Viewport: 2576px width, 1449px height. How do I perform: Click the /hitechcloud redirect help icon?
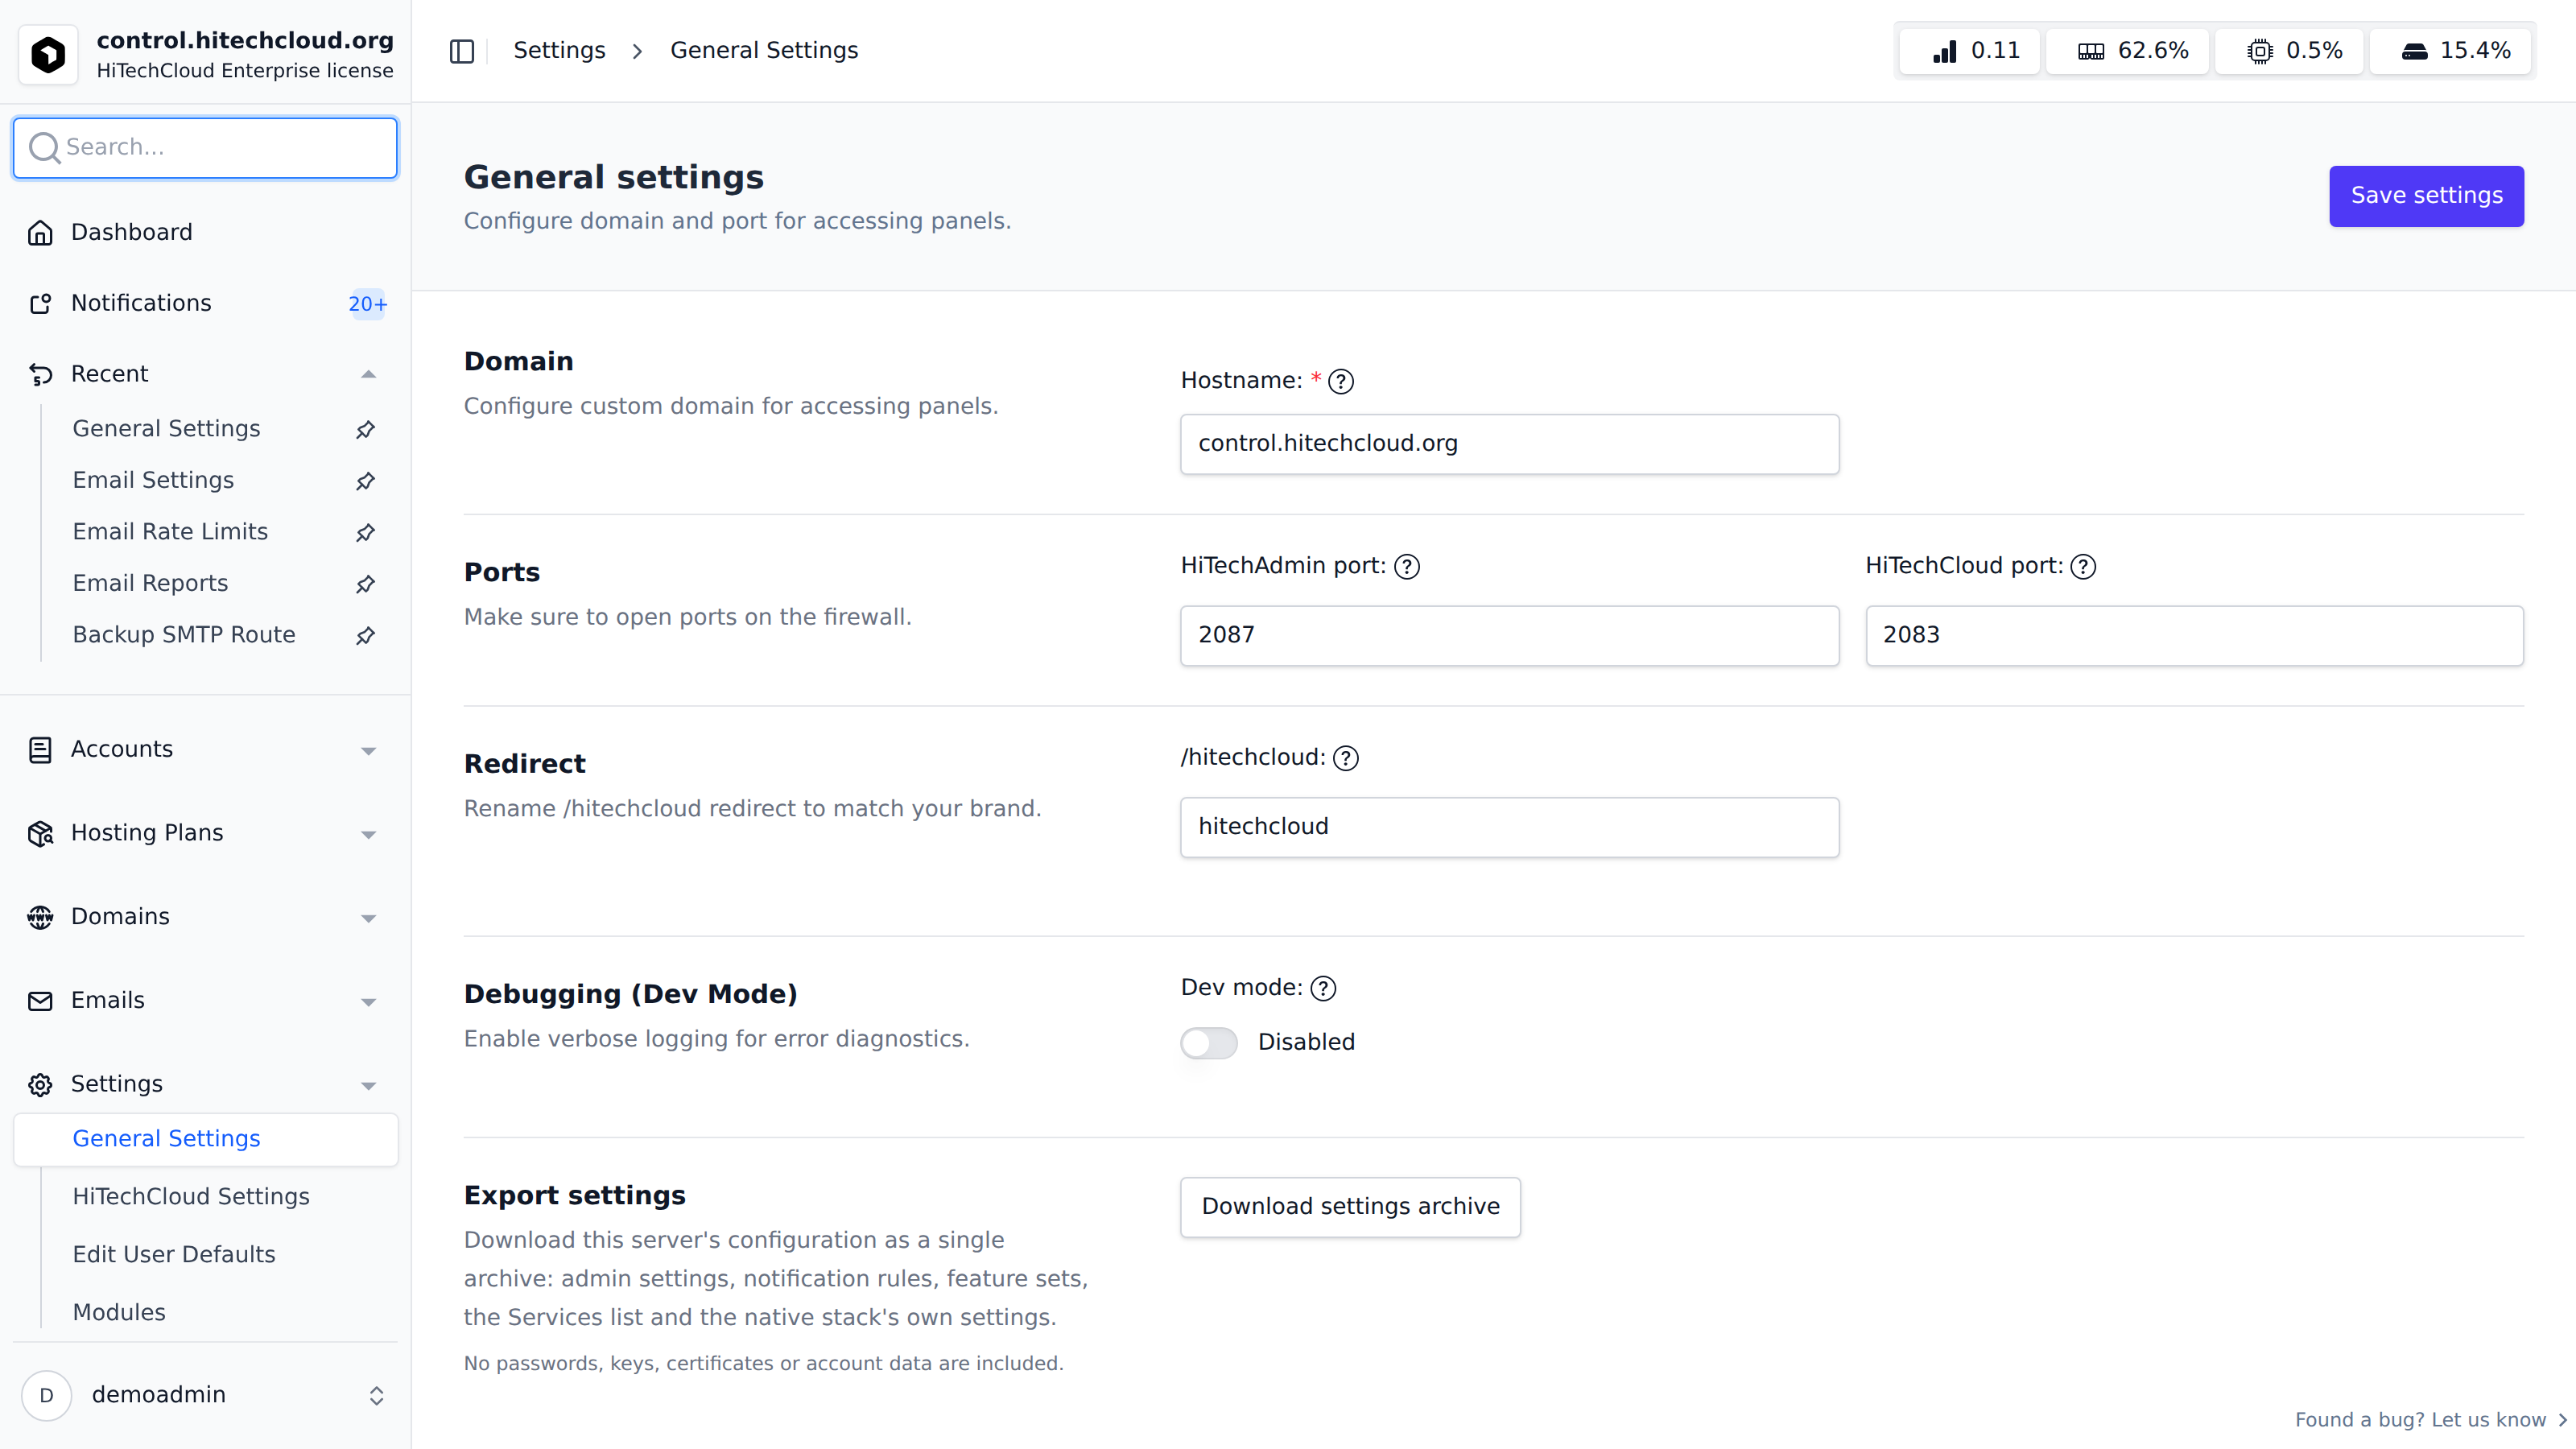(x=1346, y=758)
